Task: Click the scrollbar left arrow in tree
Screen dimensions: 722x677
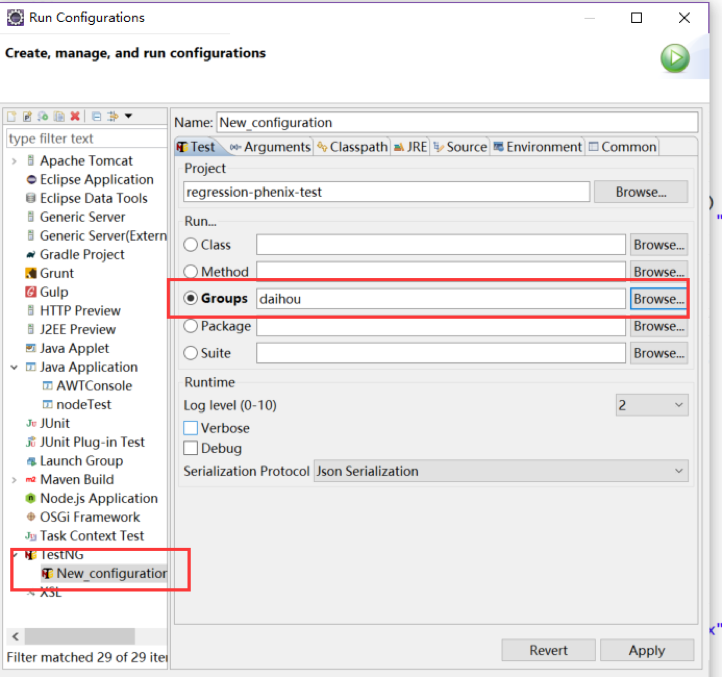Action: 16,636
